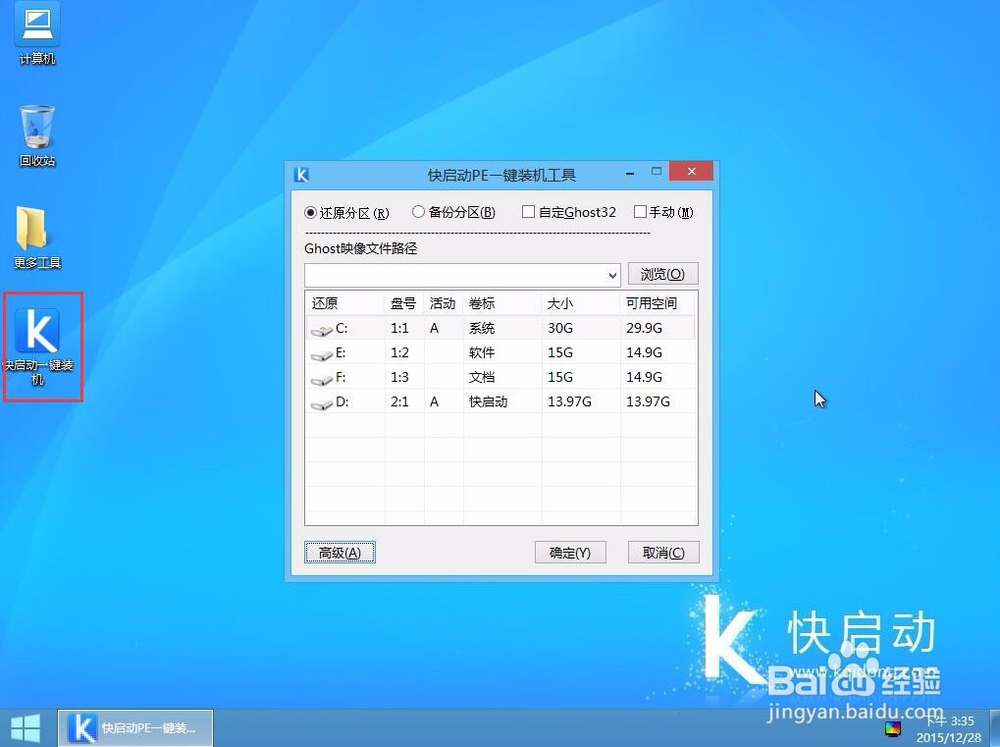1000x747 pixels.
Task: Confirm with the 确定(Y) button
Action: pyautogui.click(x=570, y=552)
